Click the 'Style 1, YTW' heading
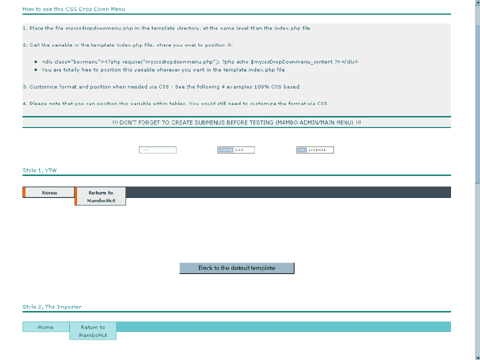The image size is (480, 360). click(x=40, y=170)
